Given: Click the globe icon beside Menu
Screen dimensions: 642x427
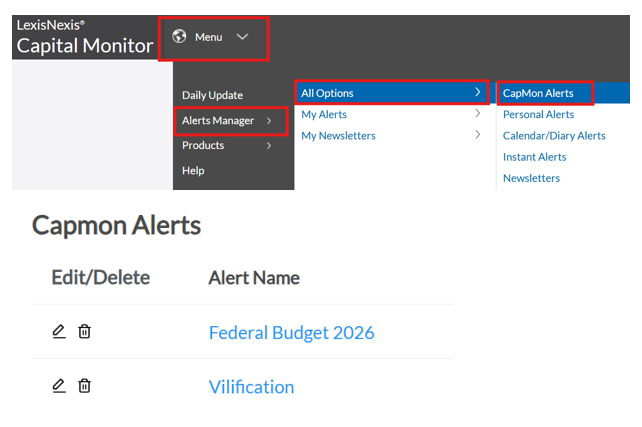Looking at the screenshot, I should (x=180, y=37).
